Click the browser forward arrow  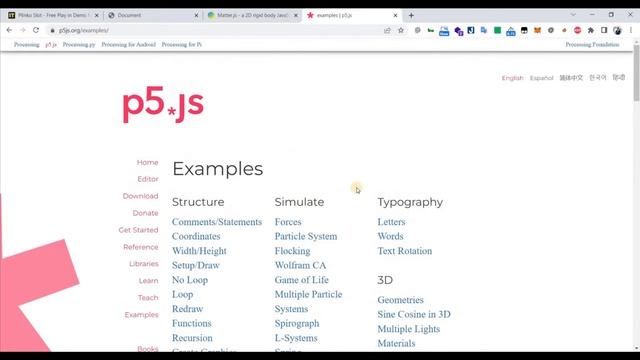[x=23, y=30]
